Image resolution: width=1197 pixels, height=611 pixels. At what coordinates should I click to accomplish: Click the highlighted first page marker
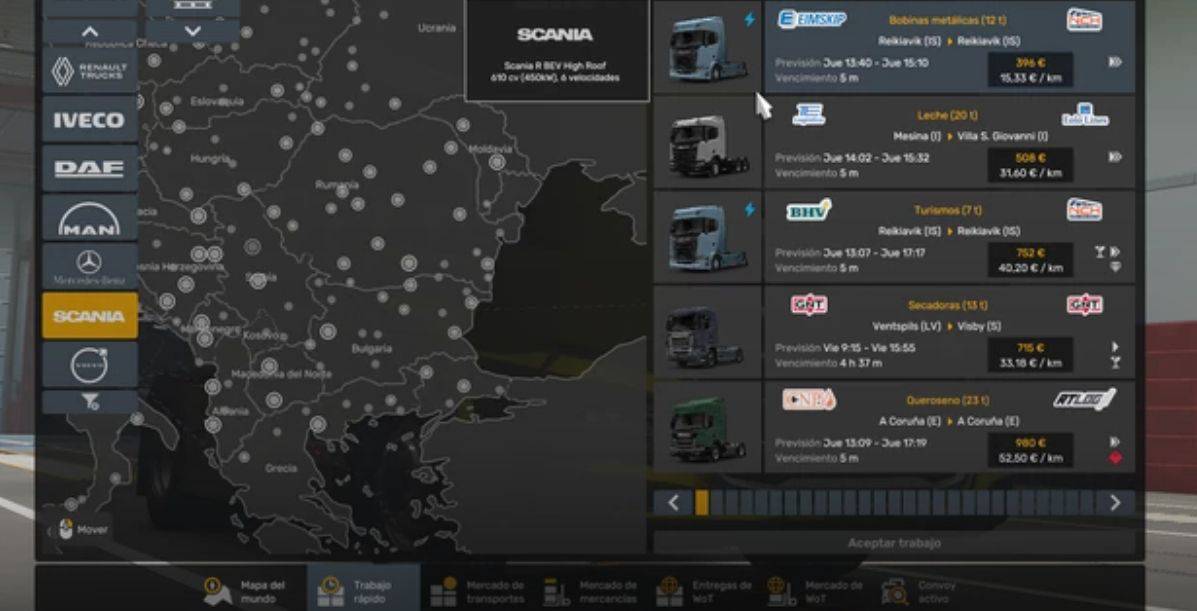[x=702, y=503]
